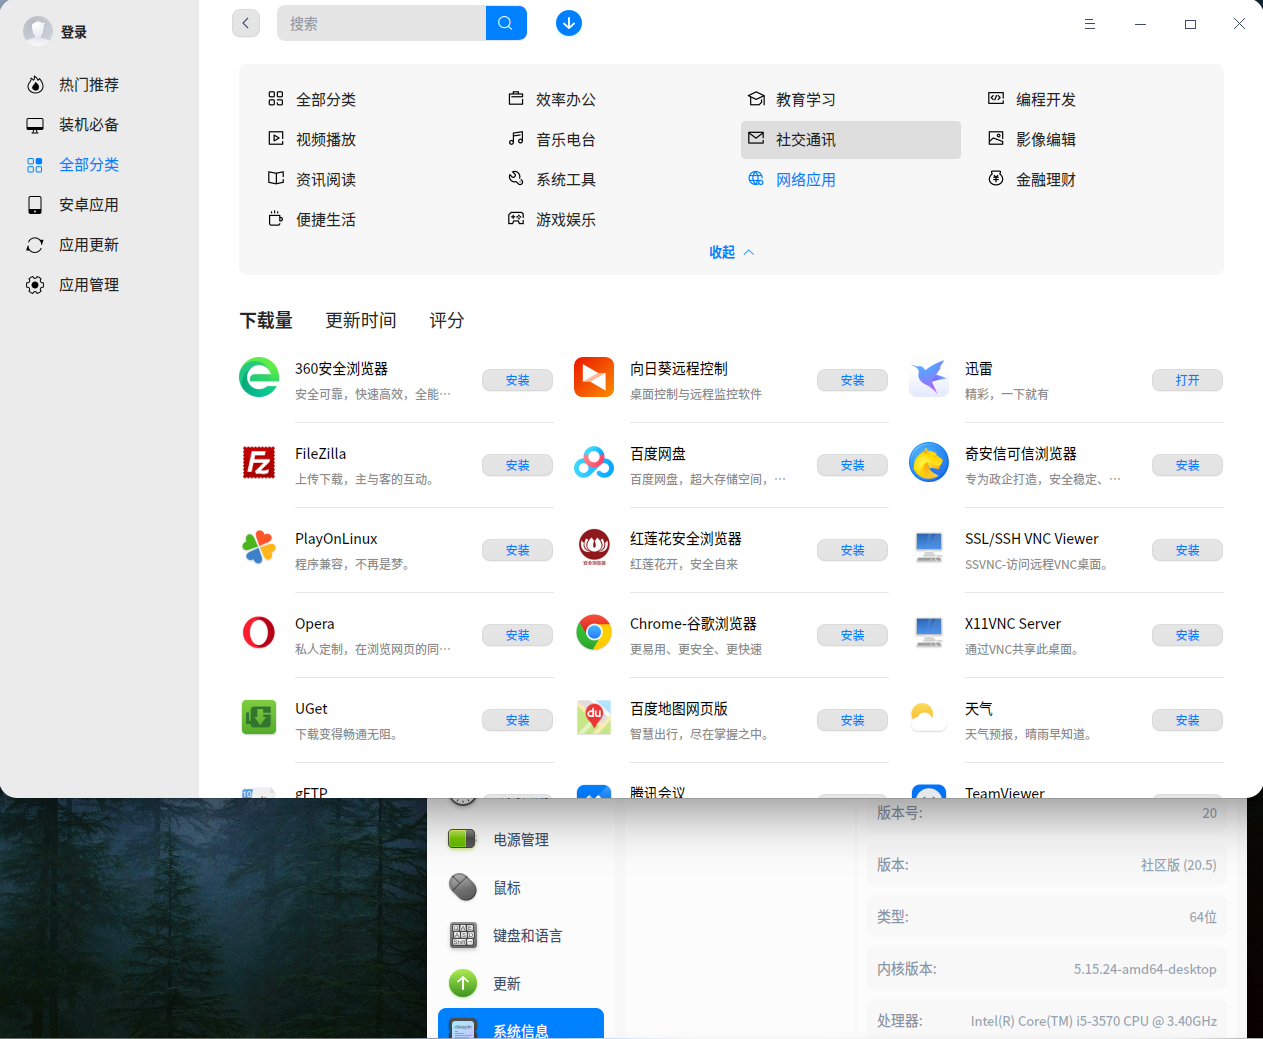Install 百度网盘 with its 安装 button
This screenshot has width=1263, height=1039.
[x=852, y=464]
